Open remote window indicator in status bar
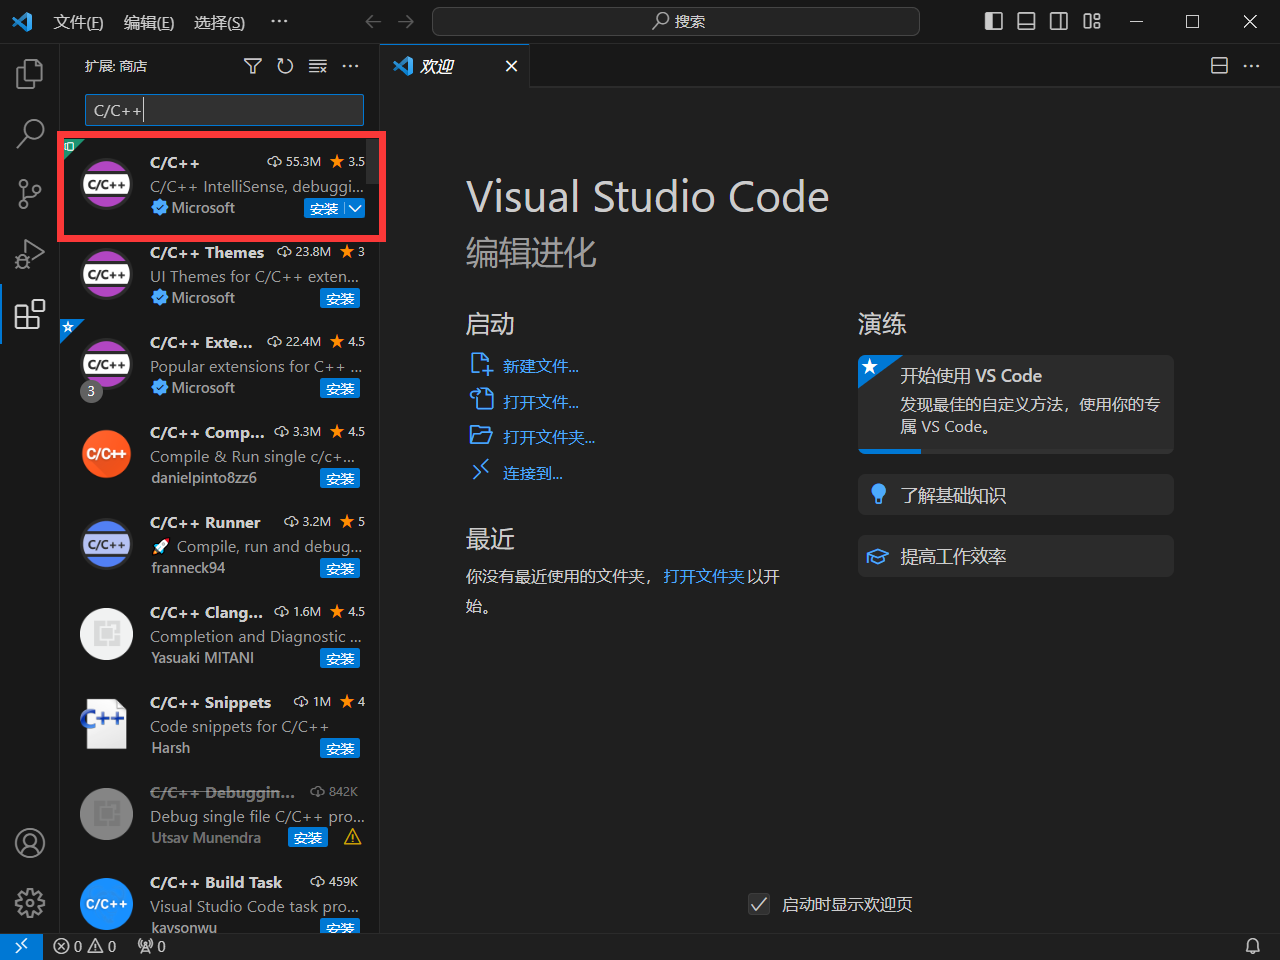Screen dimensions: 1280x960 pyautogui.click(x=21, y=946)
